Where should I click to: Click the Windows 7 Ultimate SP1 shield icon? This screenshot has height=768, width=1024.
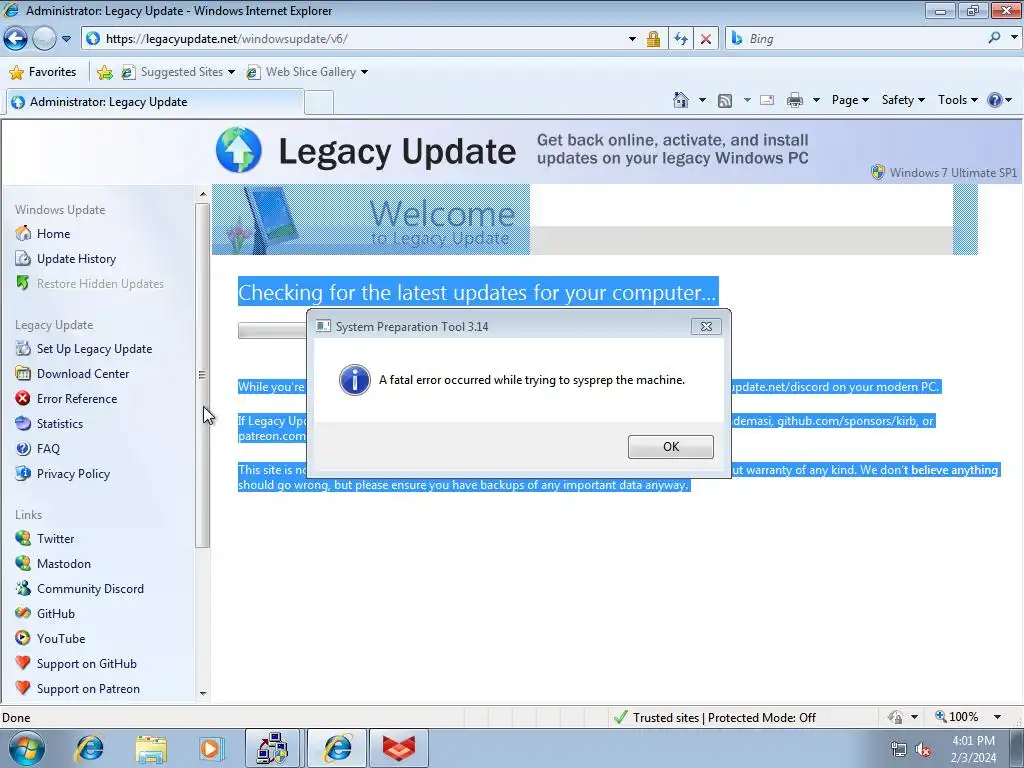coord(878,172)
